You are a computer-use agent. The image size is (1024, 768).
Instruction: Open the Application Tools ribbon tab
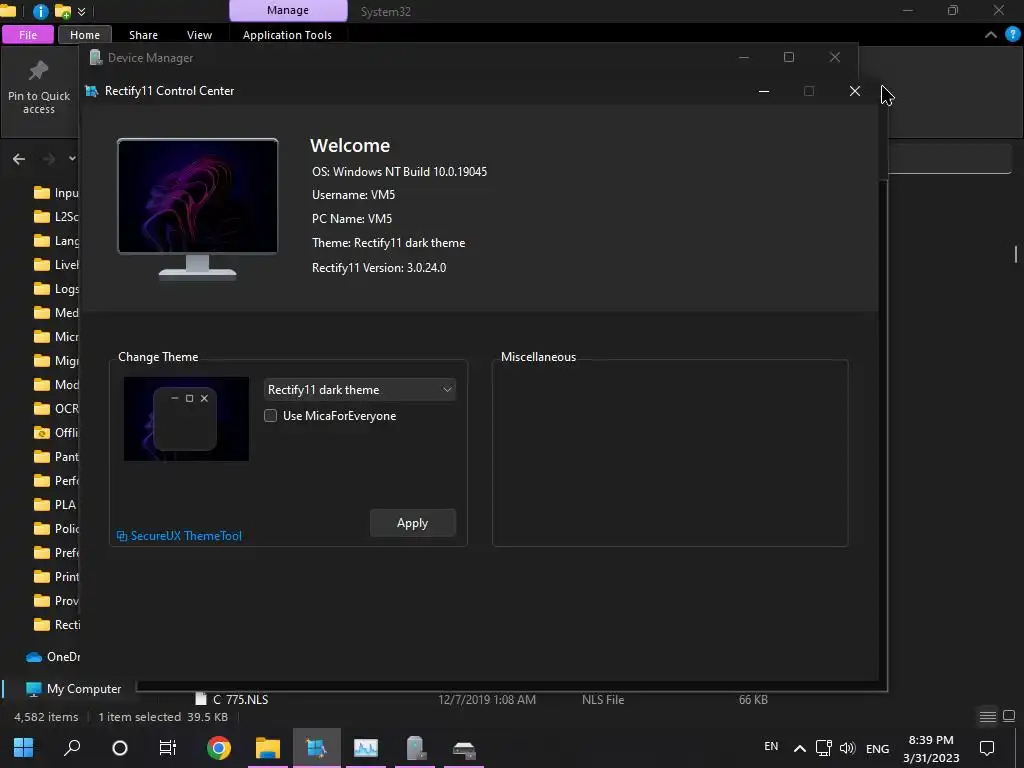pyautogui.click(x=287, y=35)
